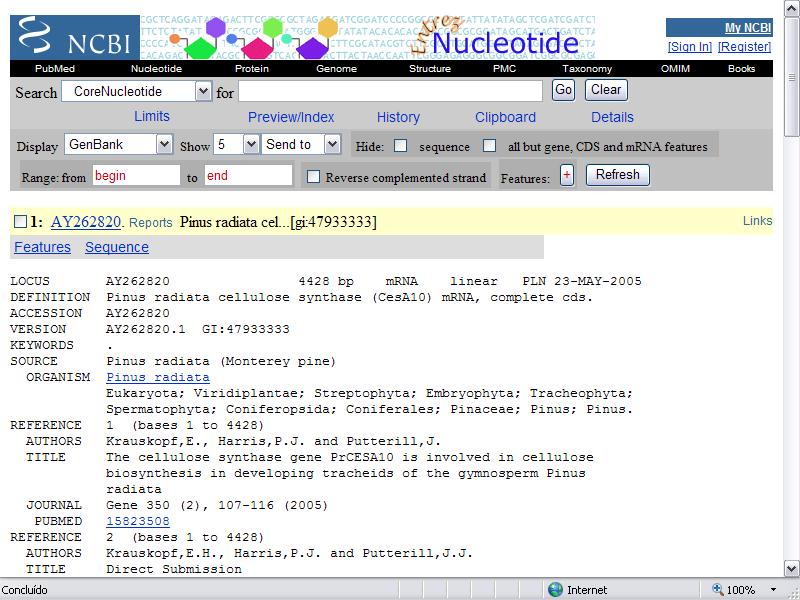Viewport: 800px width, 600px height.
Task: Switch to the Limits tab
Action: click(x=152, y=116)
